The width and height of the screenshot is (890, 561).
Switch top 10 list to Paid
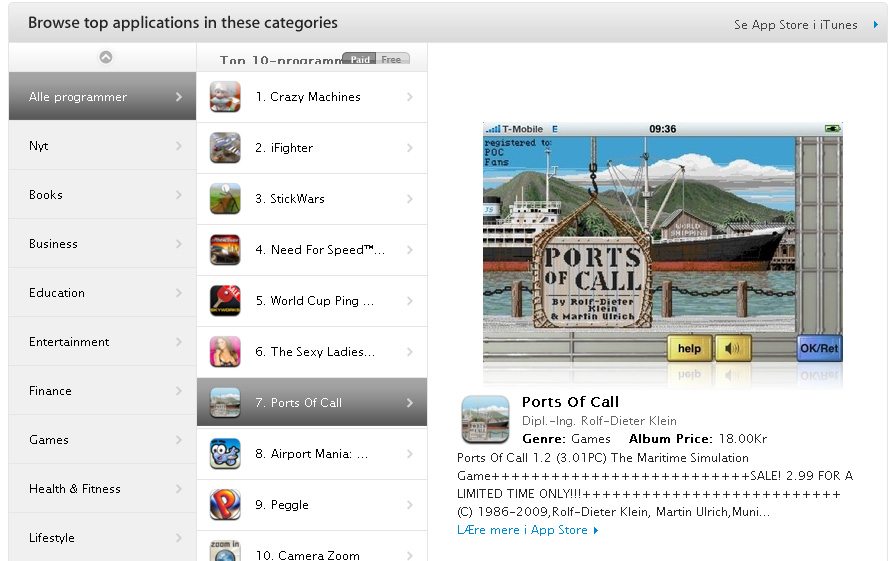coord(360,59)
